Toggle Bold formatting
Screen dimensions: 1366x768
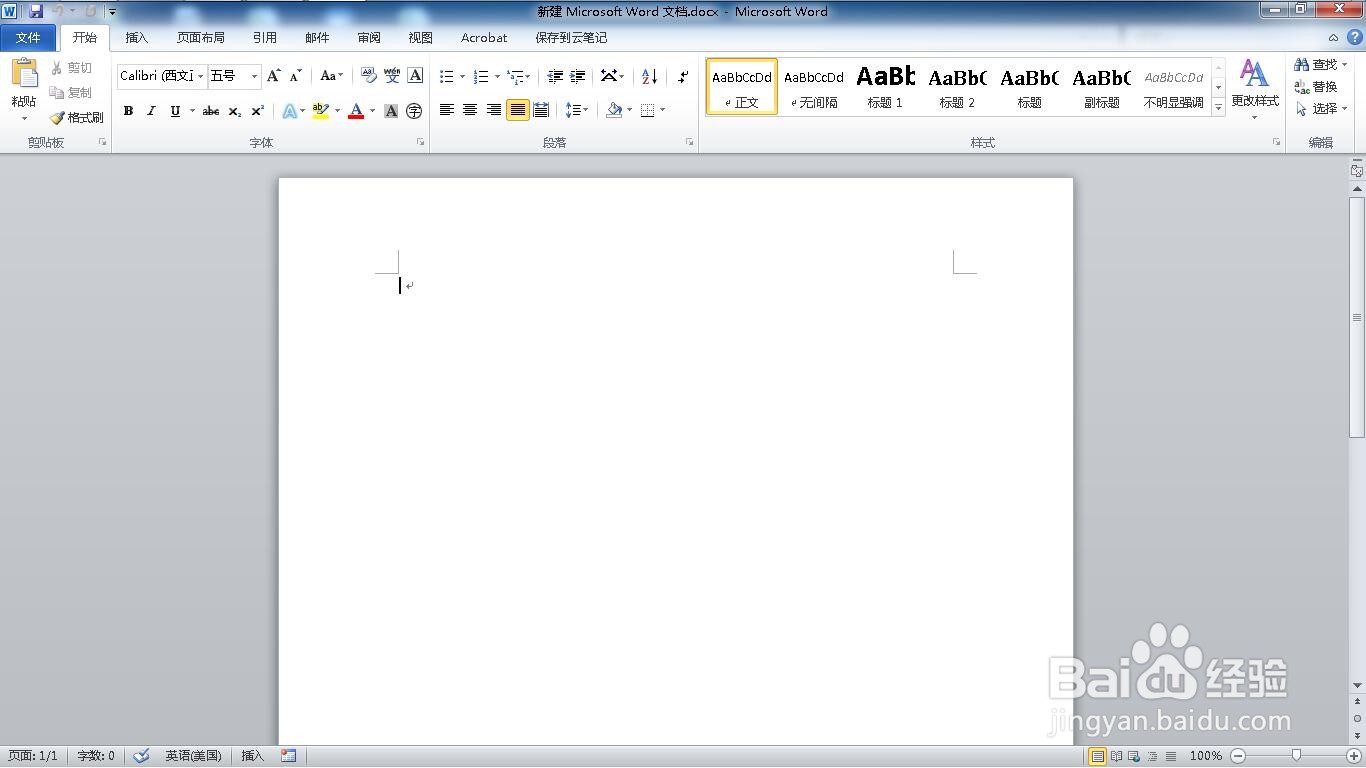click(128, 111)
